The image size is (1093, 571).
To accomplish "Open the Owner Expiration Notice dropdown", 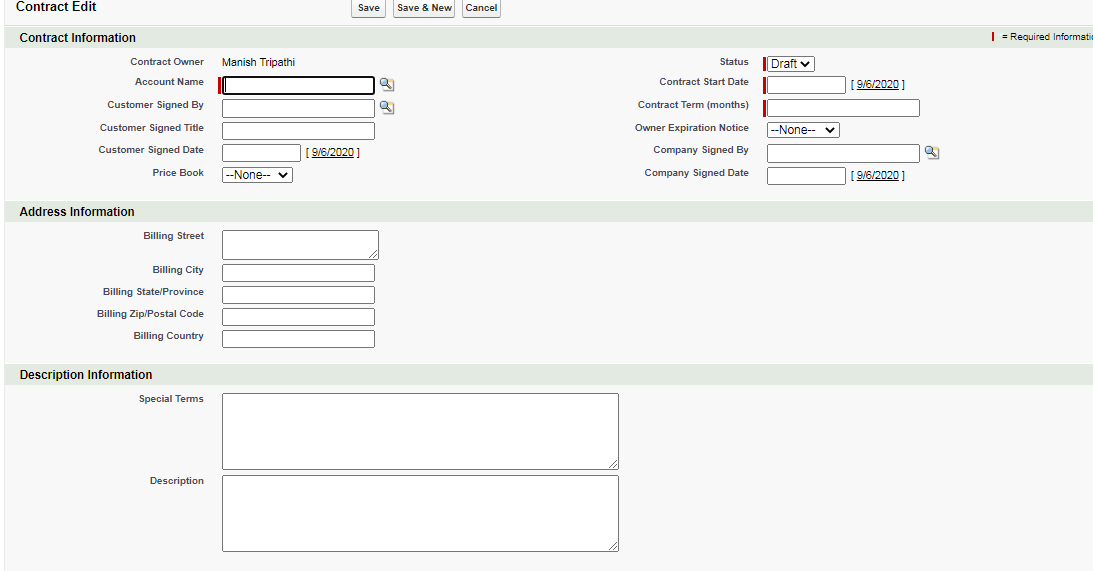I will tap(803, 130).
